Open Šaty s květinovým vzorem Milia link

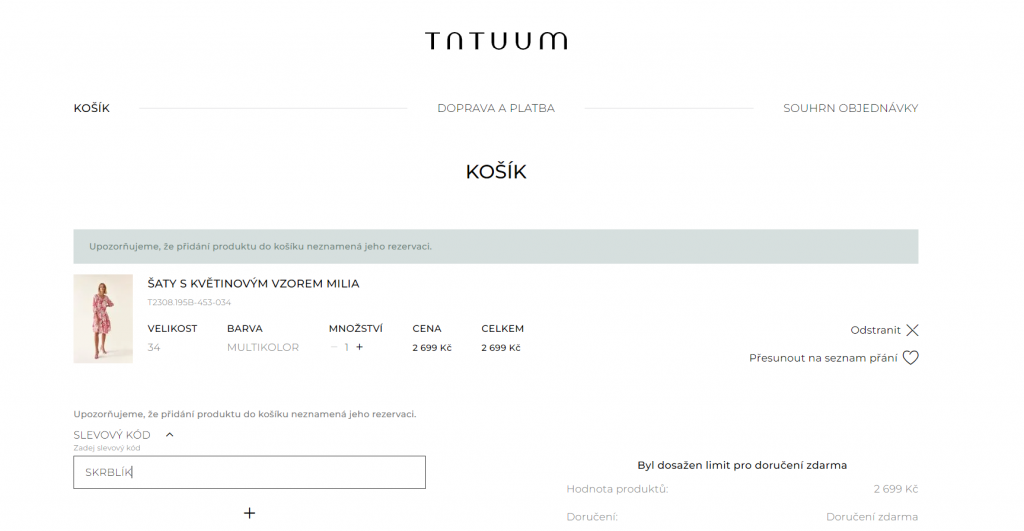pos(253,283)
